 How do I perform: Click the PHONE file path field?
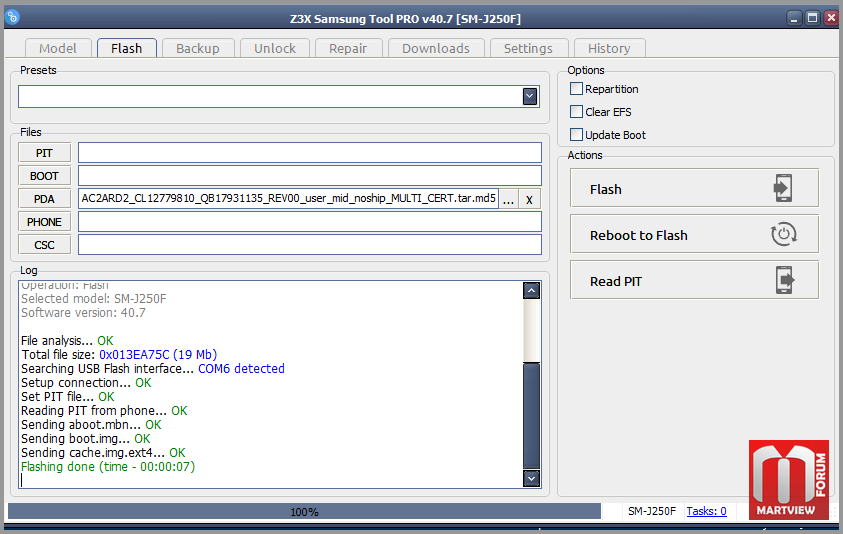click(x=310, y=222)
